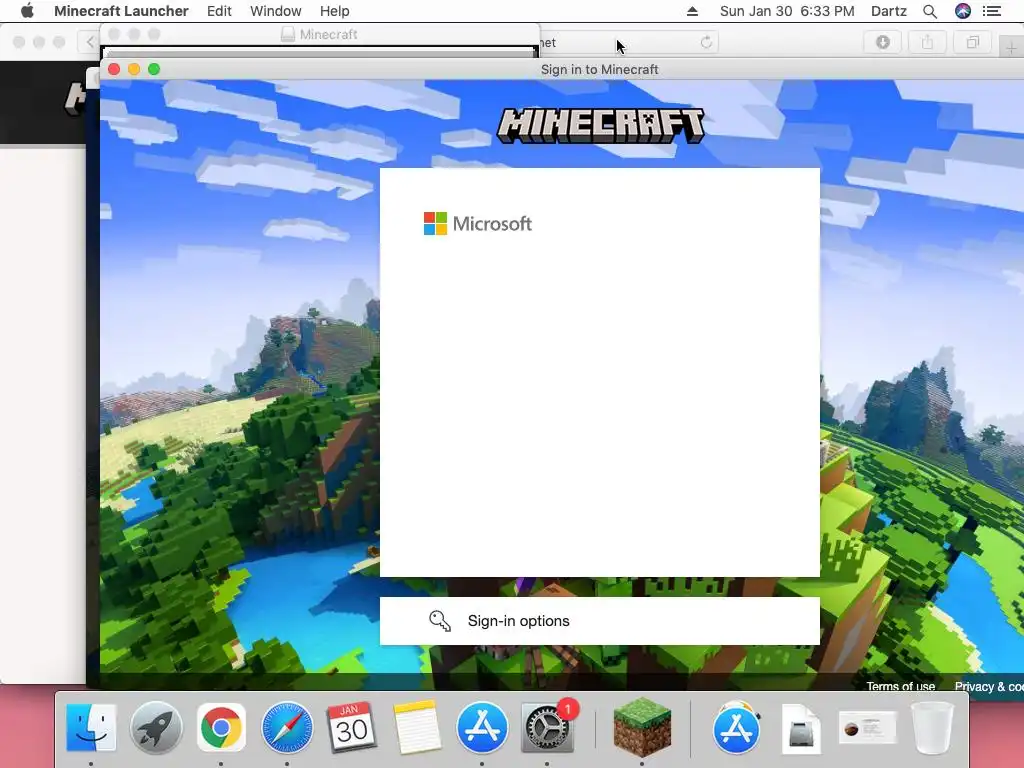Viewport: 1024px width, 768px height.
Task: Open App Store icon beside Notes
Action: [482, 728]
